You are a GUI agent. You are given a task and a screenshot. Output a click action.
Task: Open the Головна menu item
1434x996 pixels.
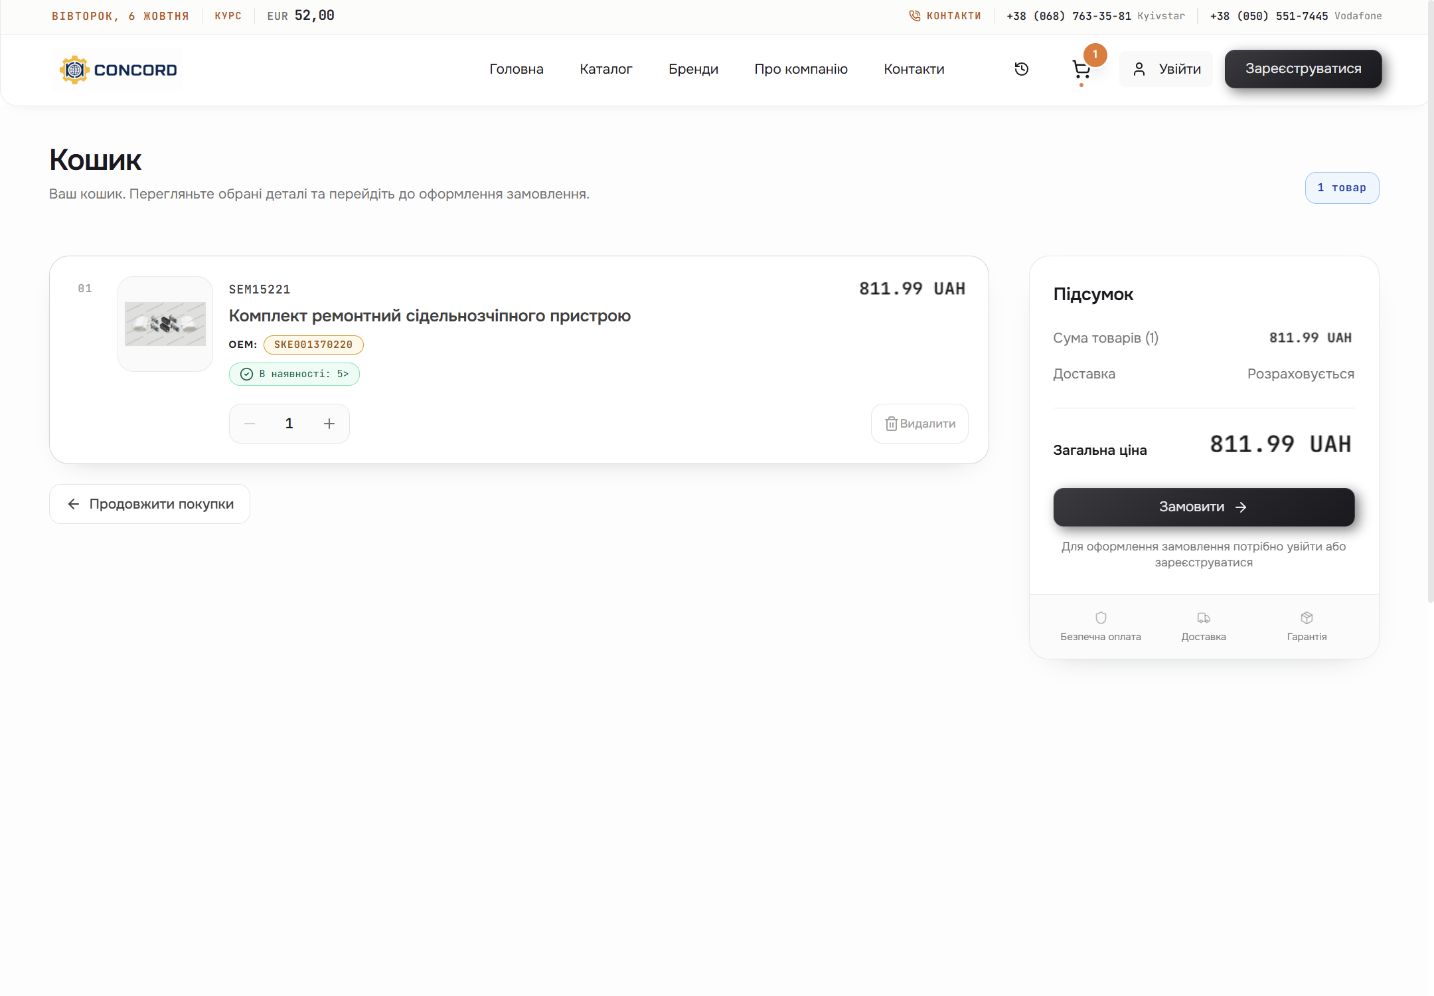tap(516, 69)
